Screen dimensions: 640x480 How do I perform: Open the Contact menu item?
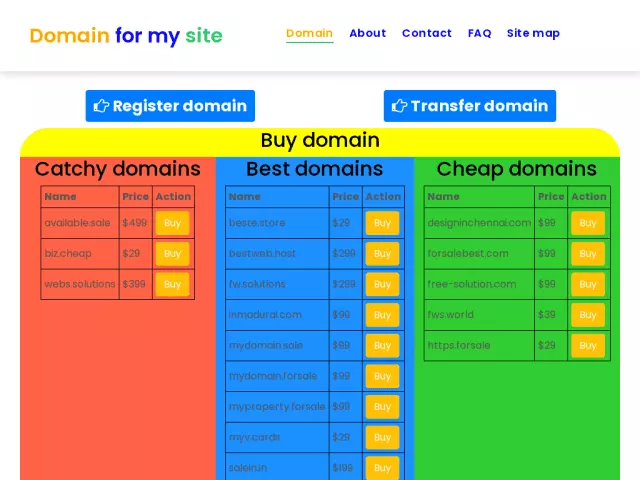426,33
